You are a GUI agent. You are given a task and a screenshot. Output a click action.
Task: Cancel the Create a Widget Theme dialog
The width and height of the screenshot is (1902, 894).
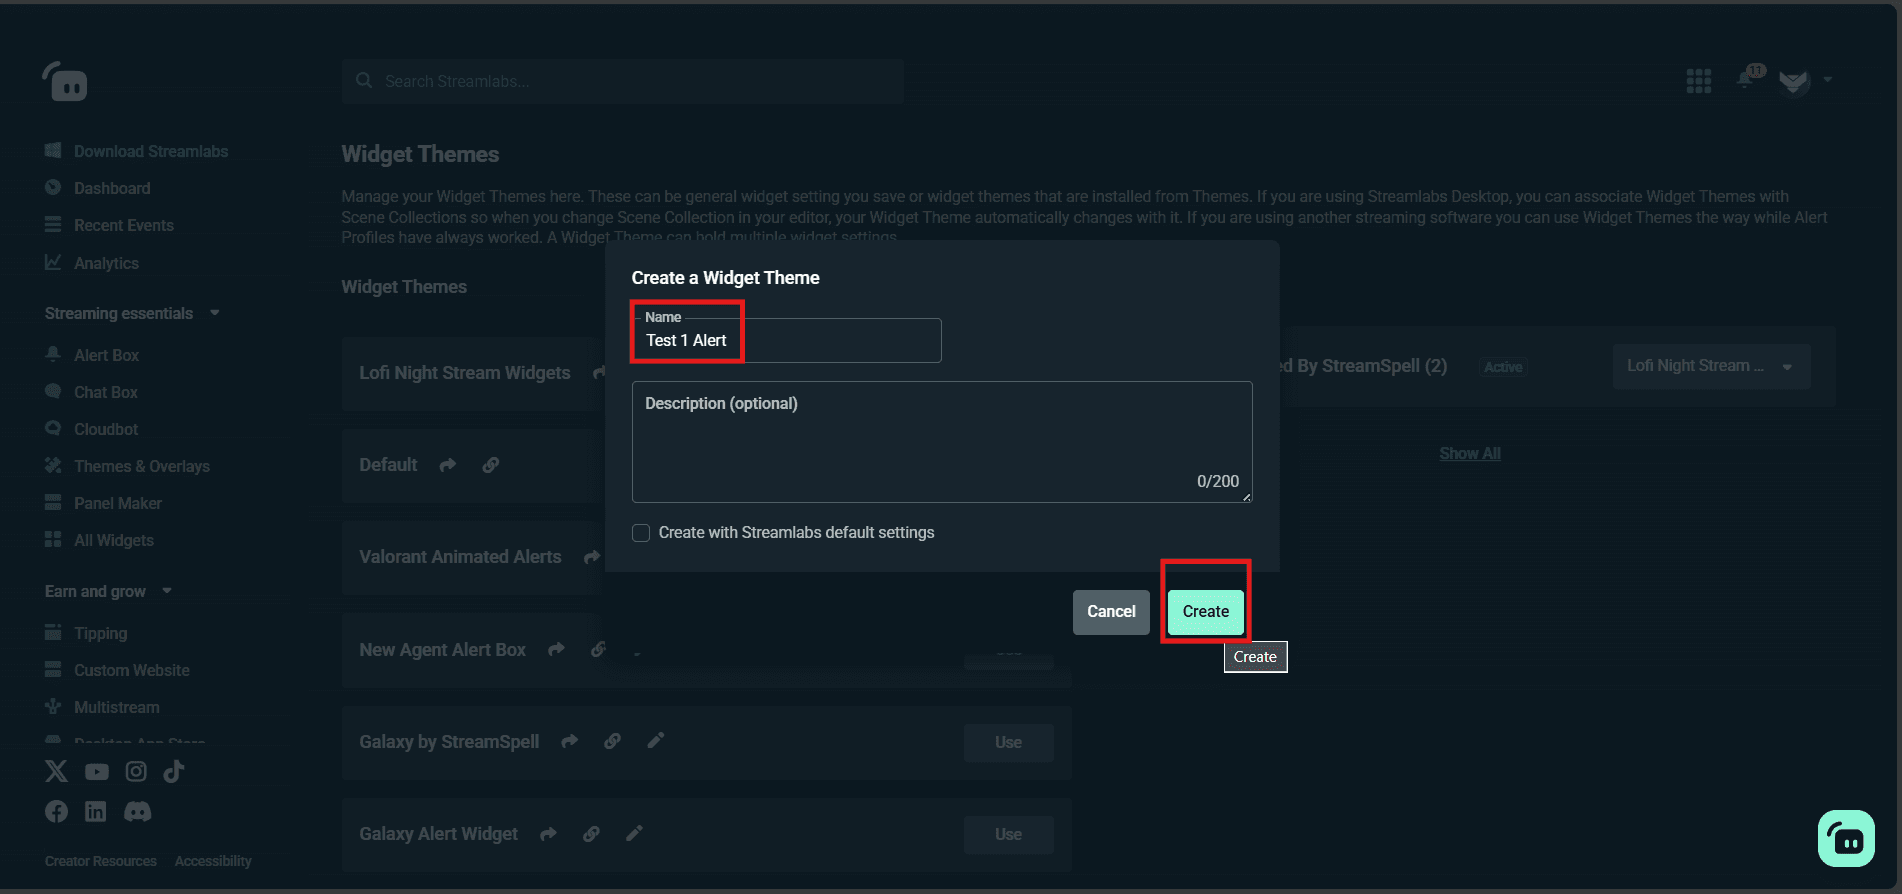1111,612
